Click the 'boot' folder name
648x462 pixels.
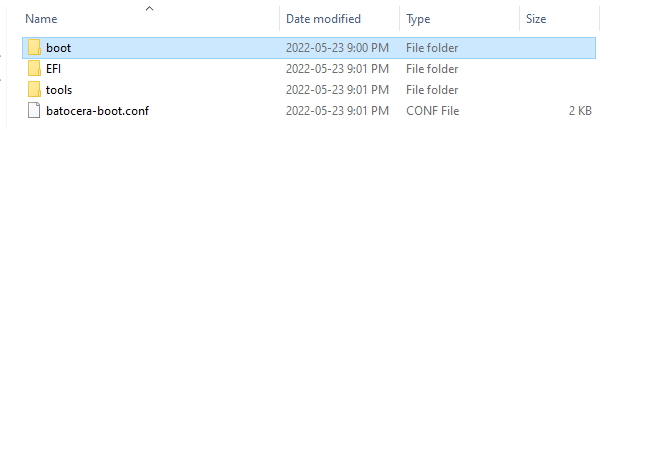(x=59, y=48)
